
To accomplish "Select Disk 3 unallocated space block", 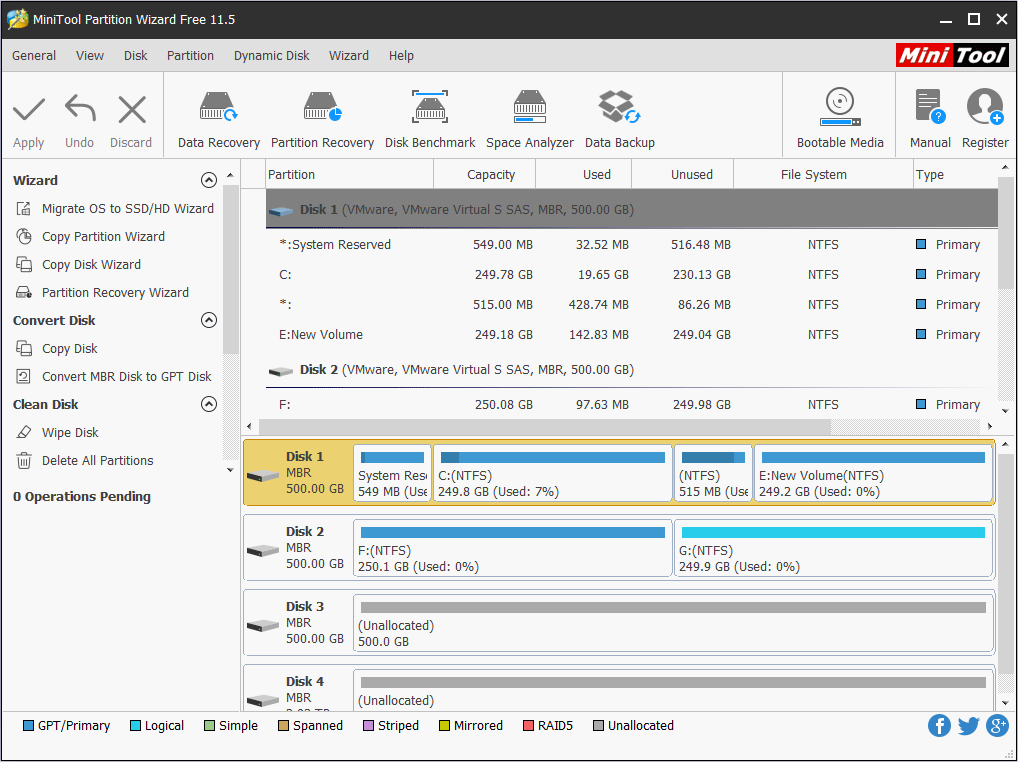I will (x=673, y=623).
